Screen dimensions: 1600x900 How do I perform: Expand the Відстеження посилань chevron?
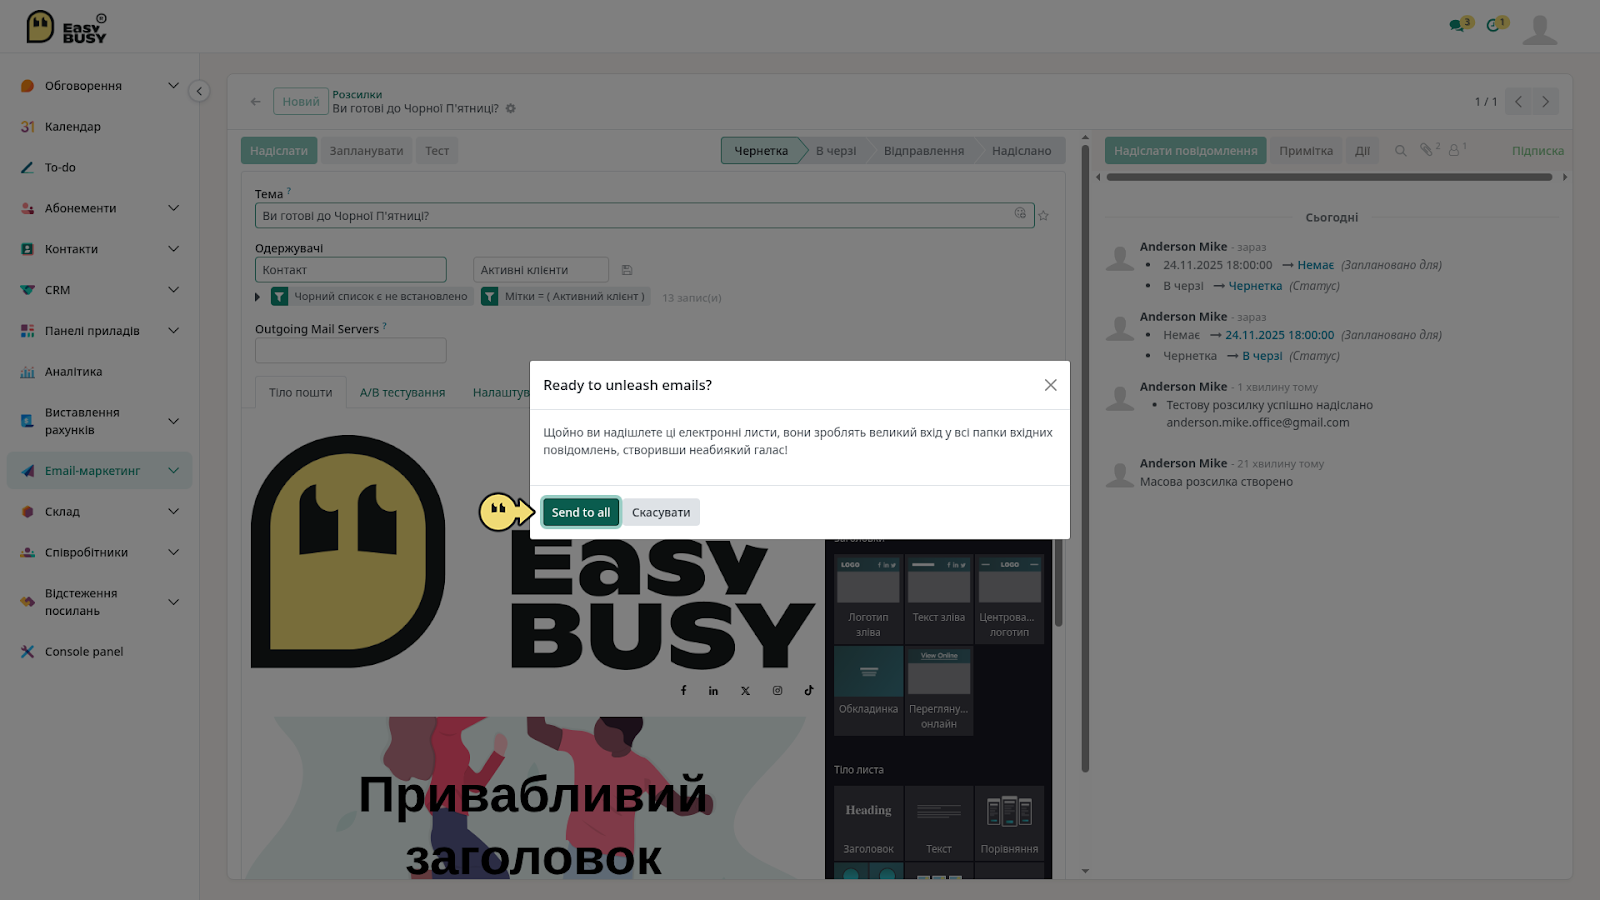pyautogui.click(x=173, y=602)
